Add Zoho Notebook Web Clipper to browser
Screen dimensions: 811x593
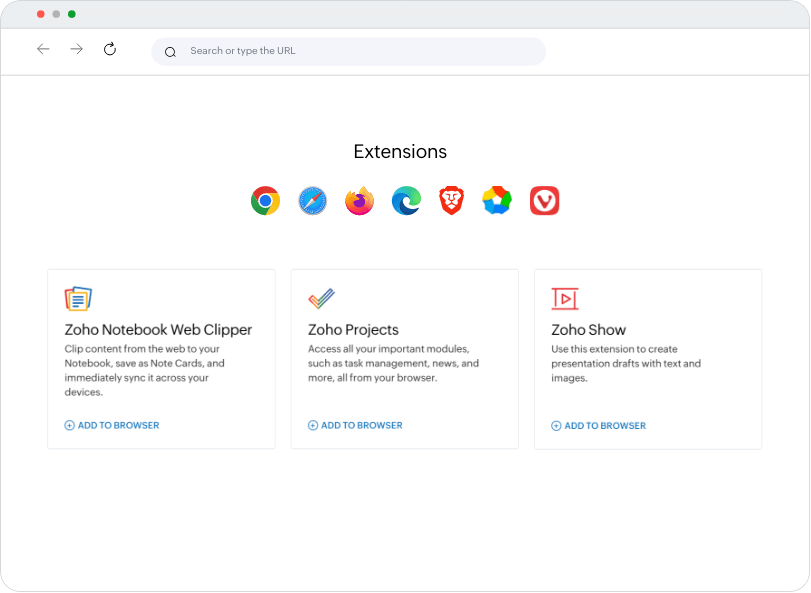pos(112,425)
